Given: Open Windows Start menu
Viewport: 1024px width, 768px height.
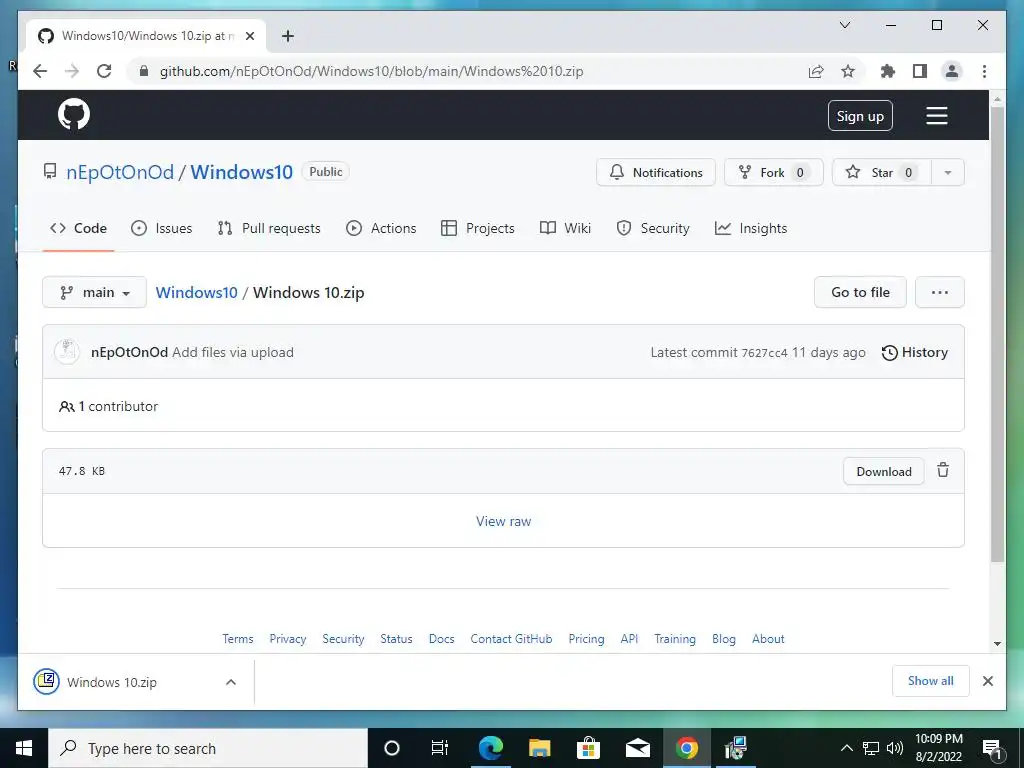Looking at the screenshot, I should [x=24, y=748].
